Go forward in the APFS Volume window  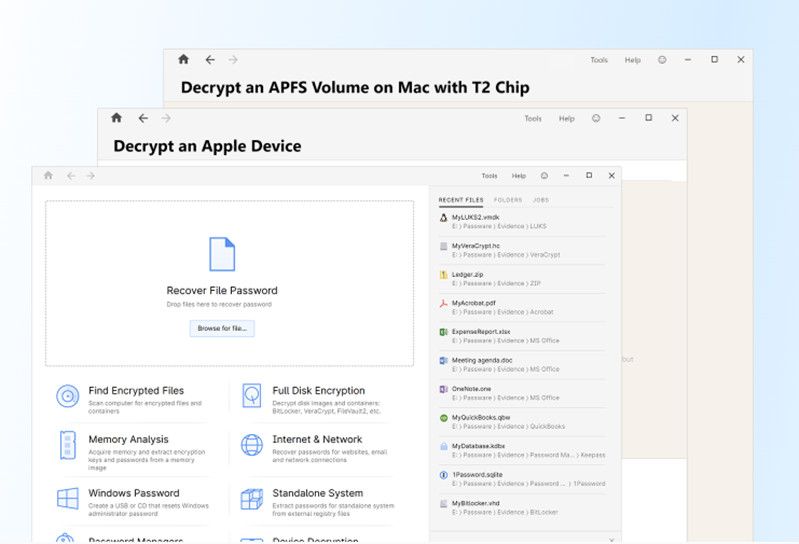point(233,60)
